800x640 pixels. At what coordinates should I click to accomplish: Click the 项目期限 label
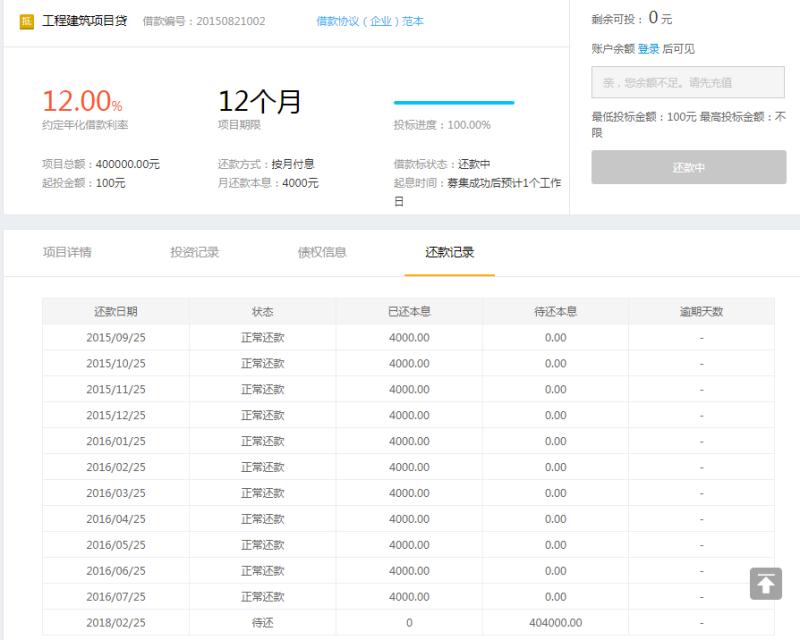click(x=239, y=125)
